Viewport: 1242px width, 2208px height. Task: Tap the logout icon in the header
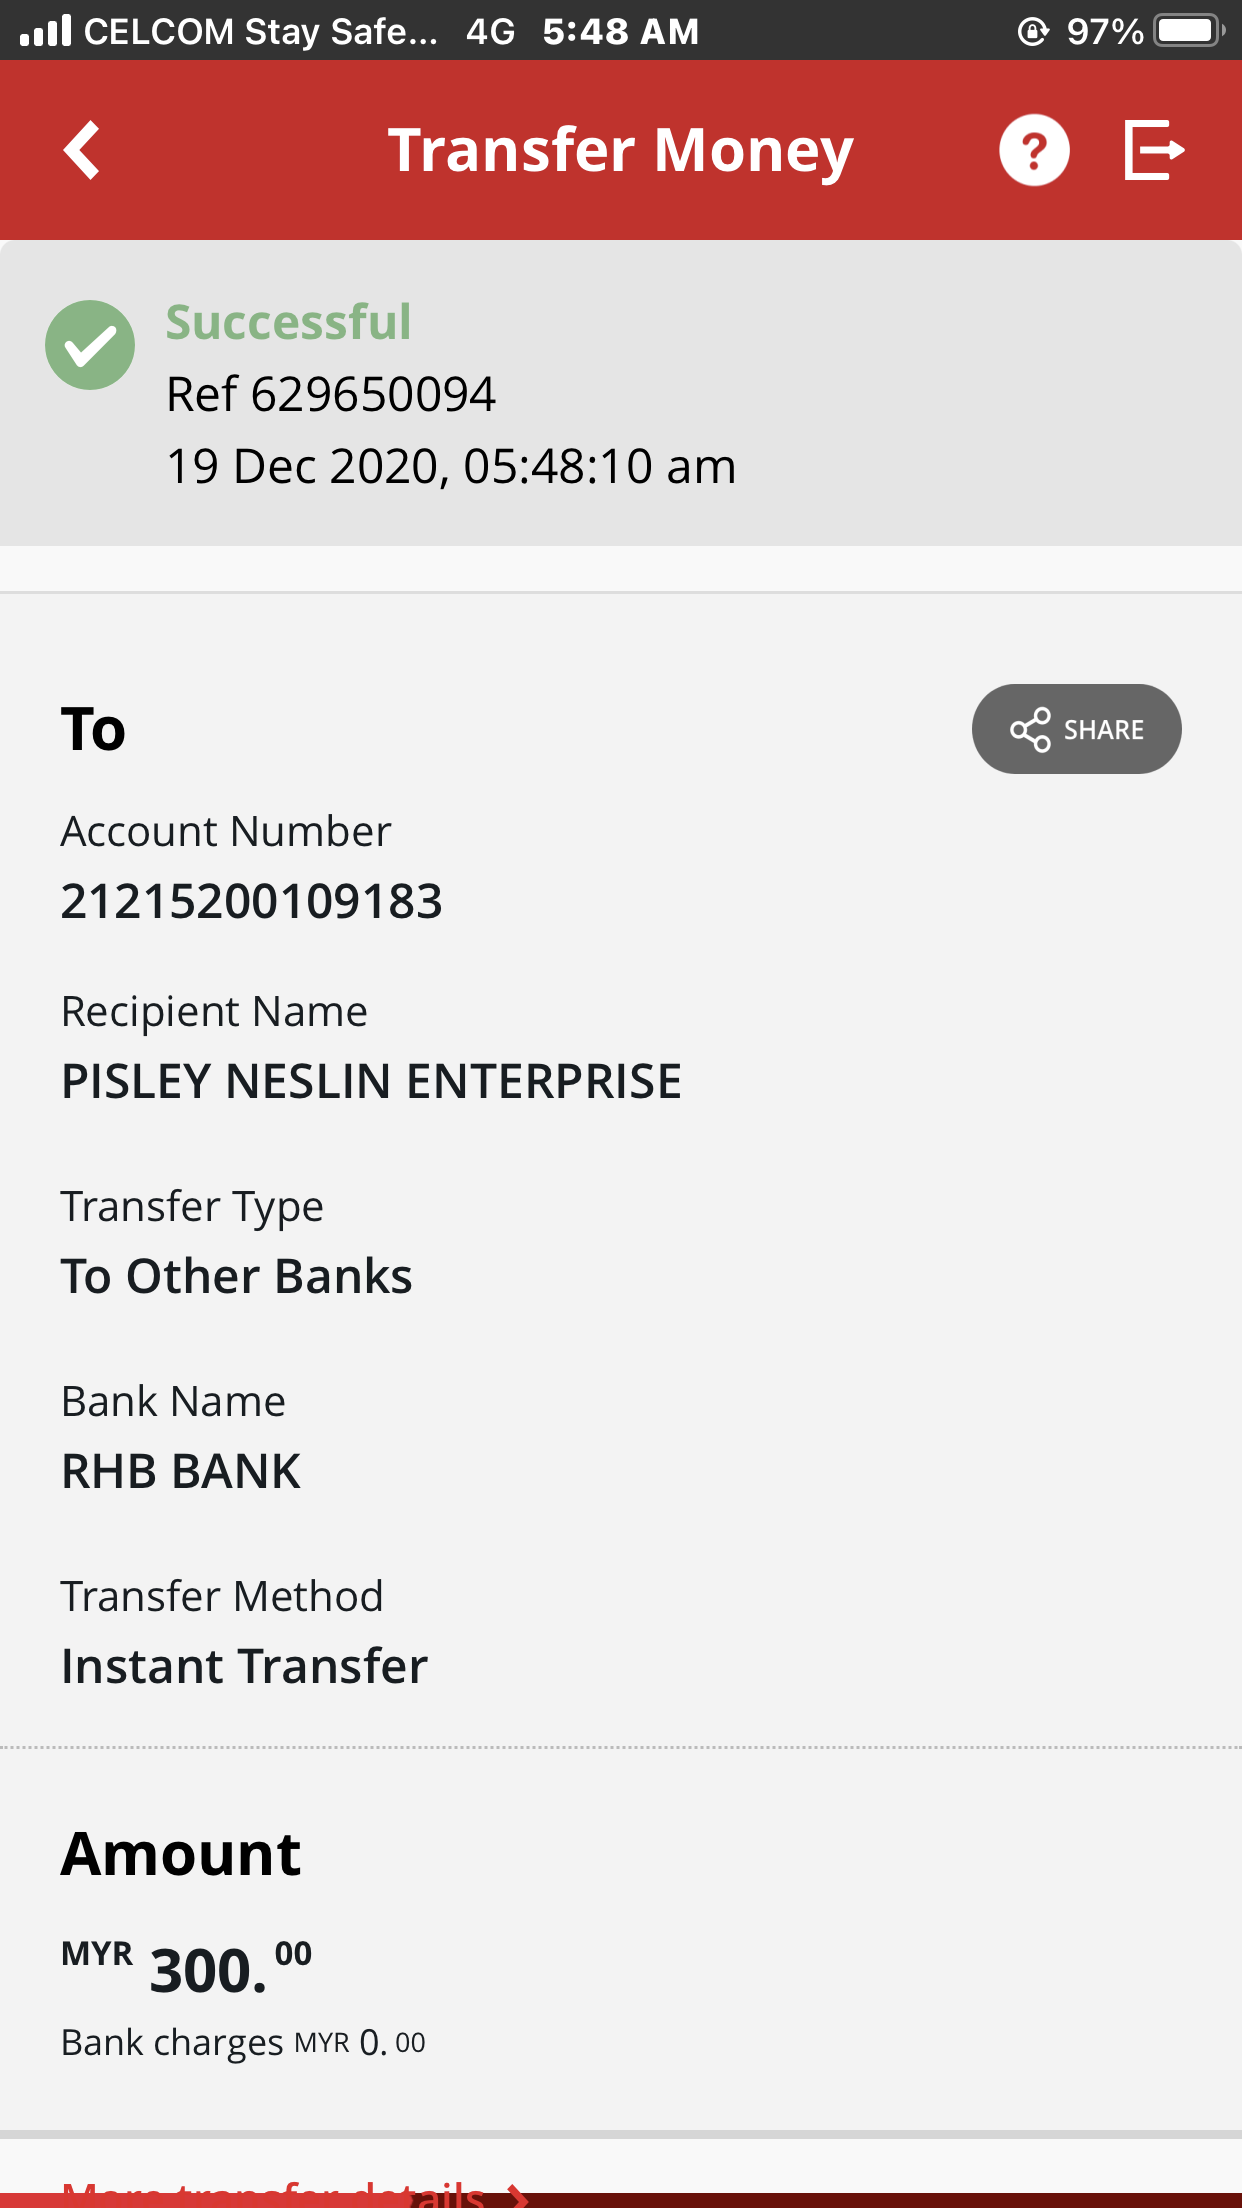click(x=1154, y=150)
